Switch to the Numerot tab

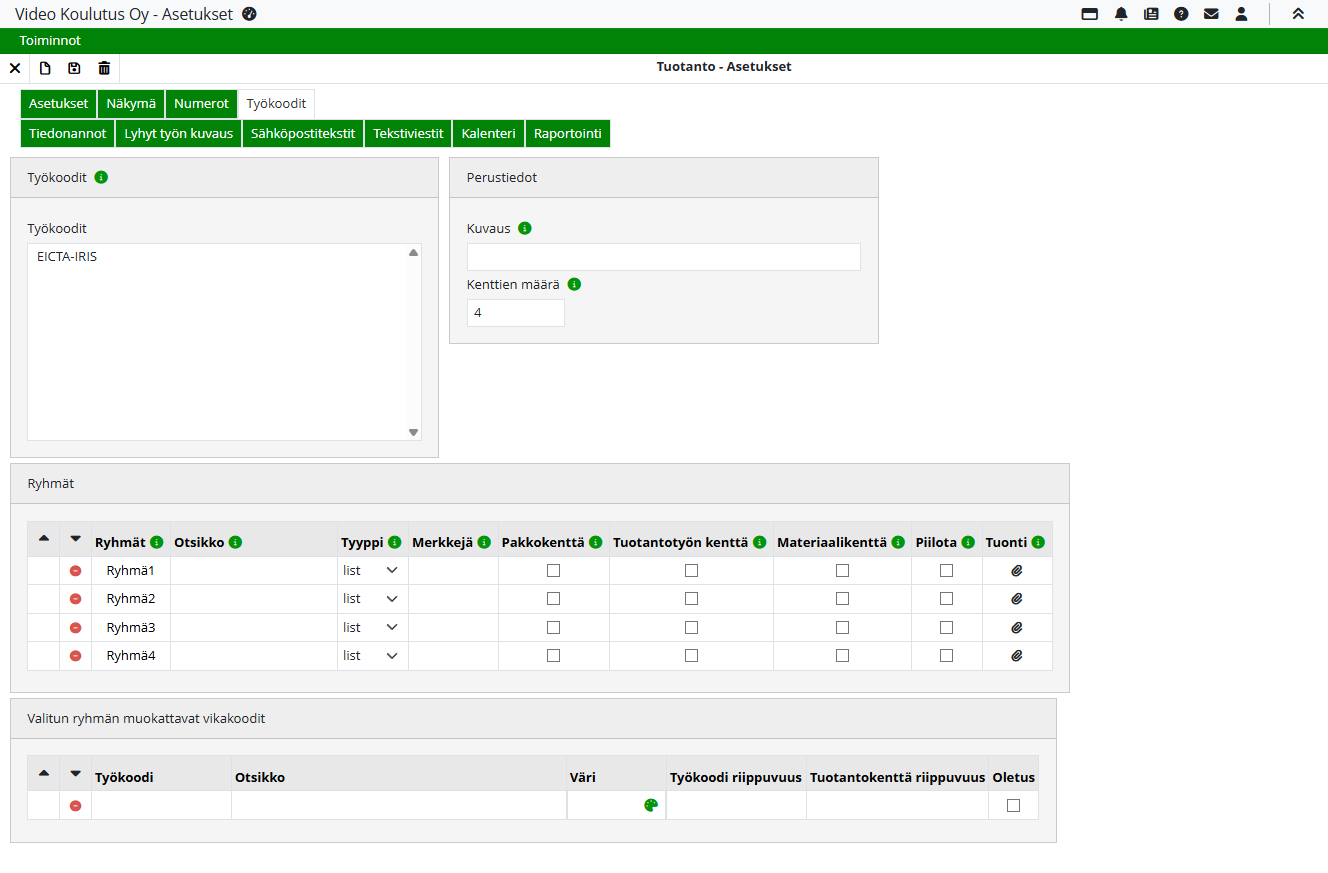pyautogui.click(x=201, y=103)
